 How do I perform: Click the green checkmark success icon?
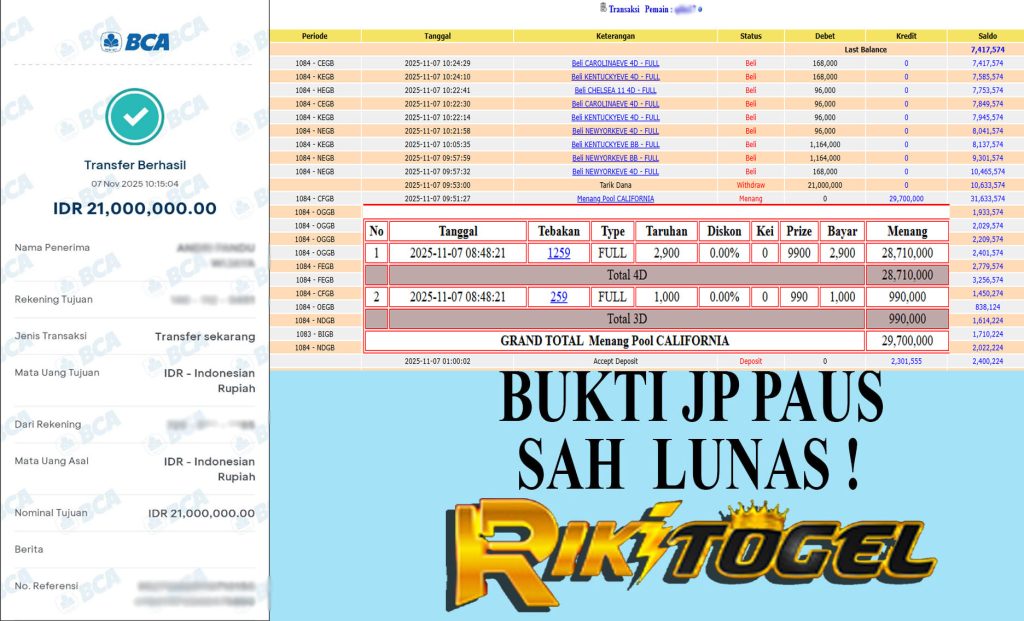click(135, 118)
